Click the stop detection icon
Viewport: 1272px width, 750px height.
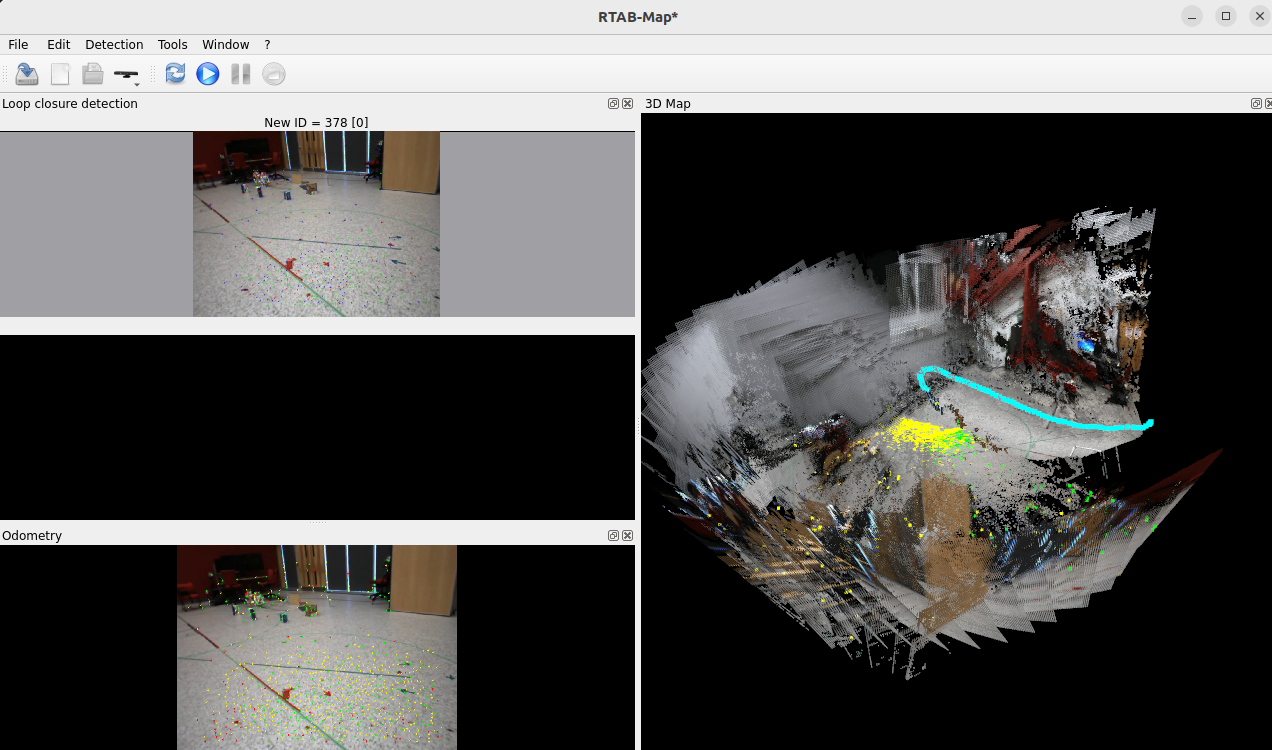[274, 74]
